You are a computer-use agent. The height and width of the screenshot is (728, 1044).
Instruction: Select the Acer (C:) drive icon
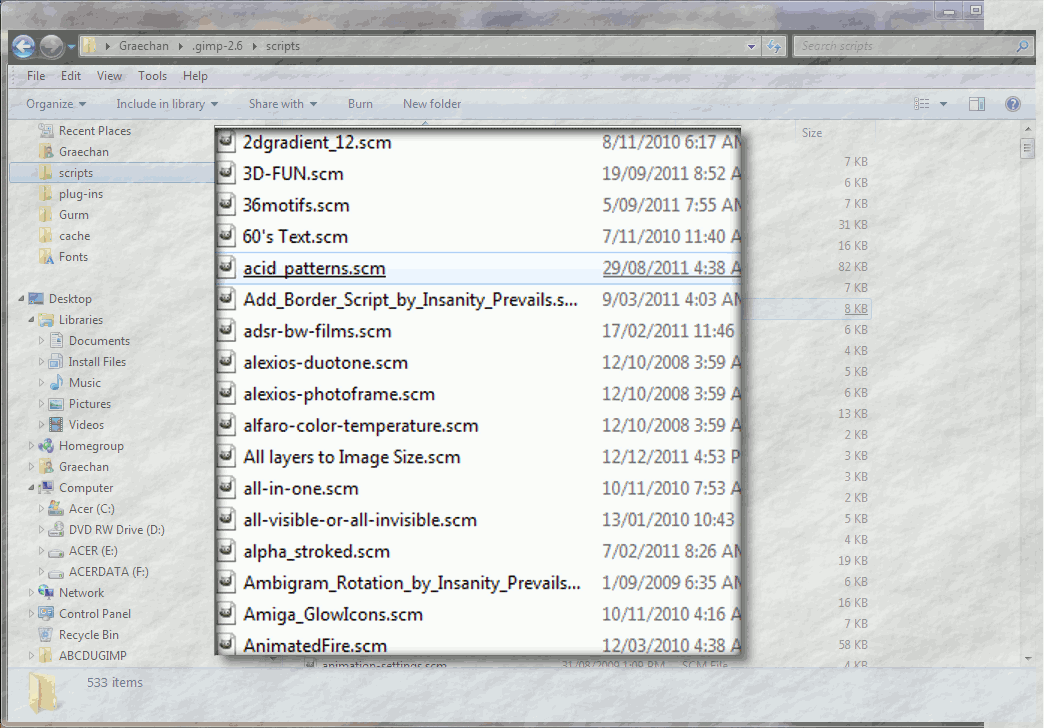pos(57,510)
